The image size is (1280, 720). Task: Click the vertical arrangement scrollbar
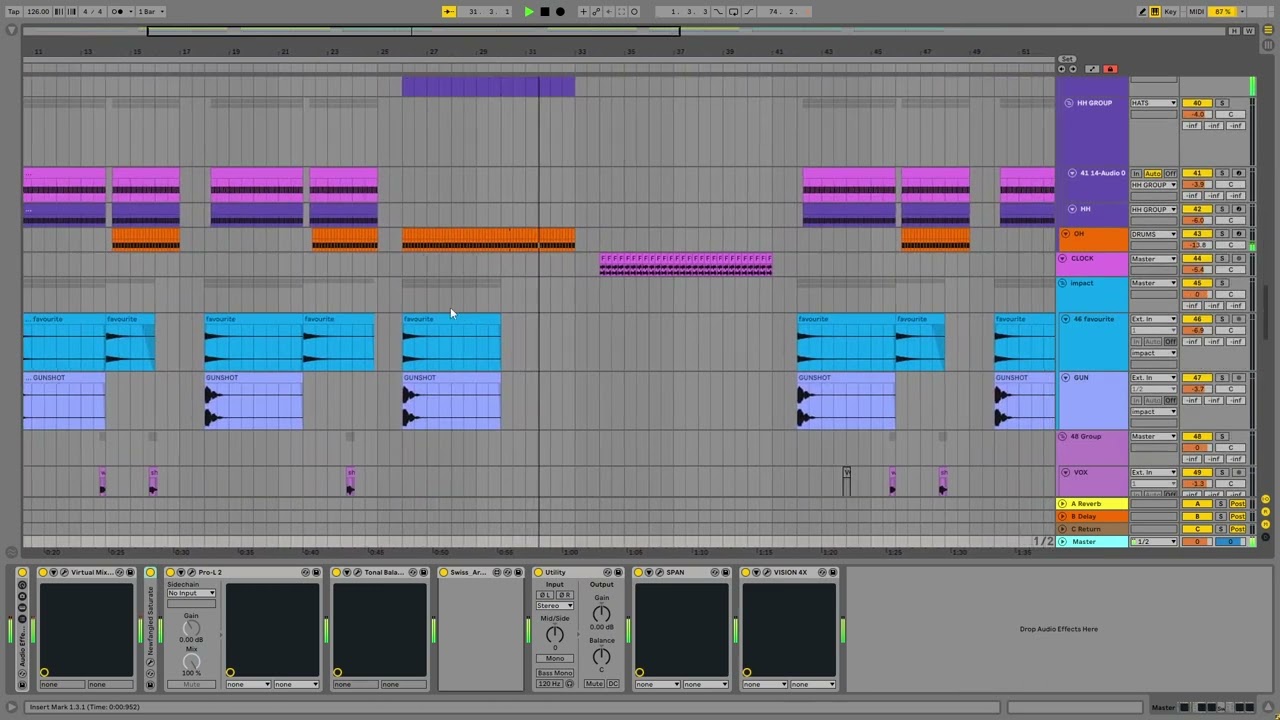pyautogui.click(x=1266, y=310)
